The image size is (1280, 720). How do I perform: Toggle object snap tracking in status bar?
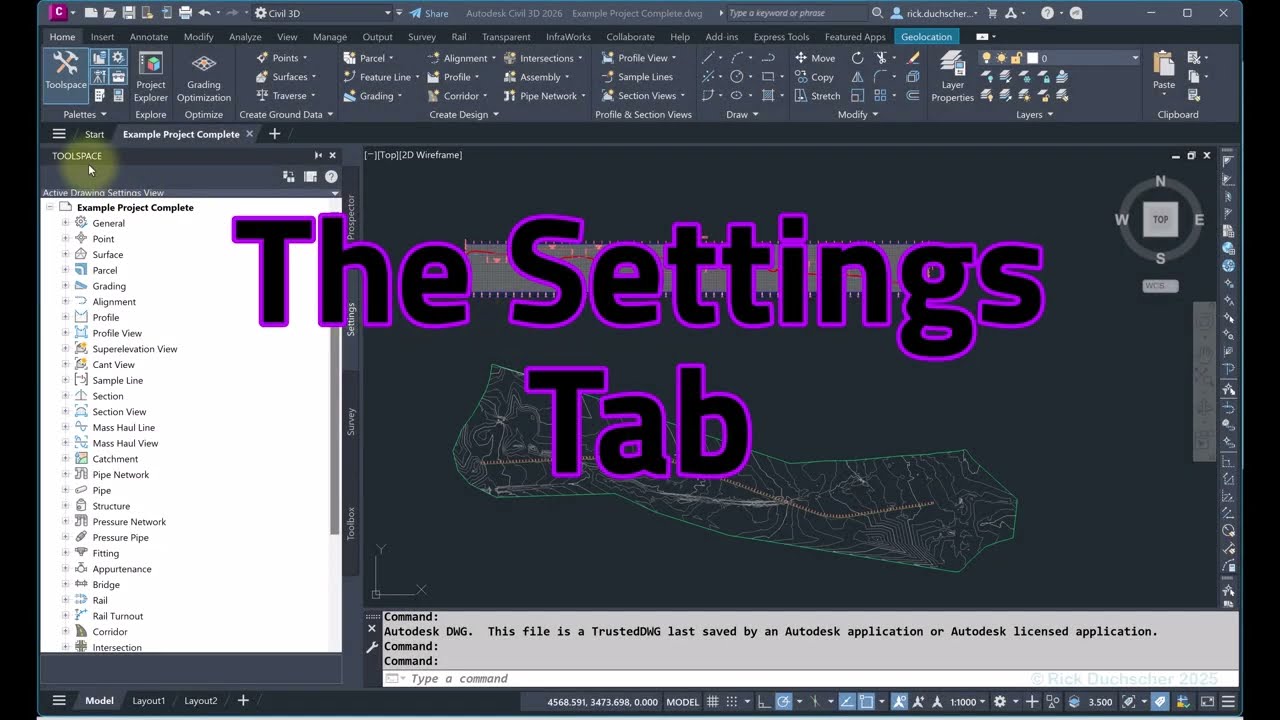tap(846, 701)
